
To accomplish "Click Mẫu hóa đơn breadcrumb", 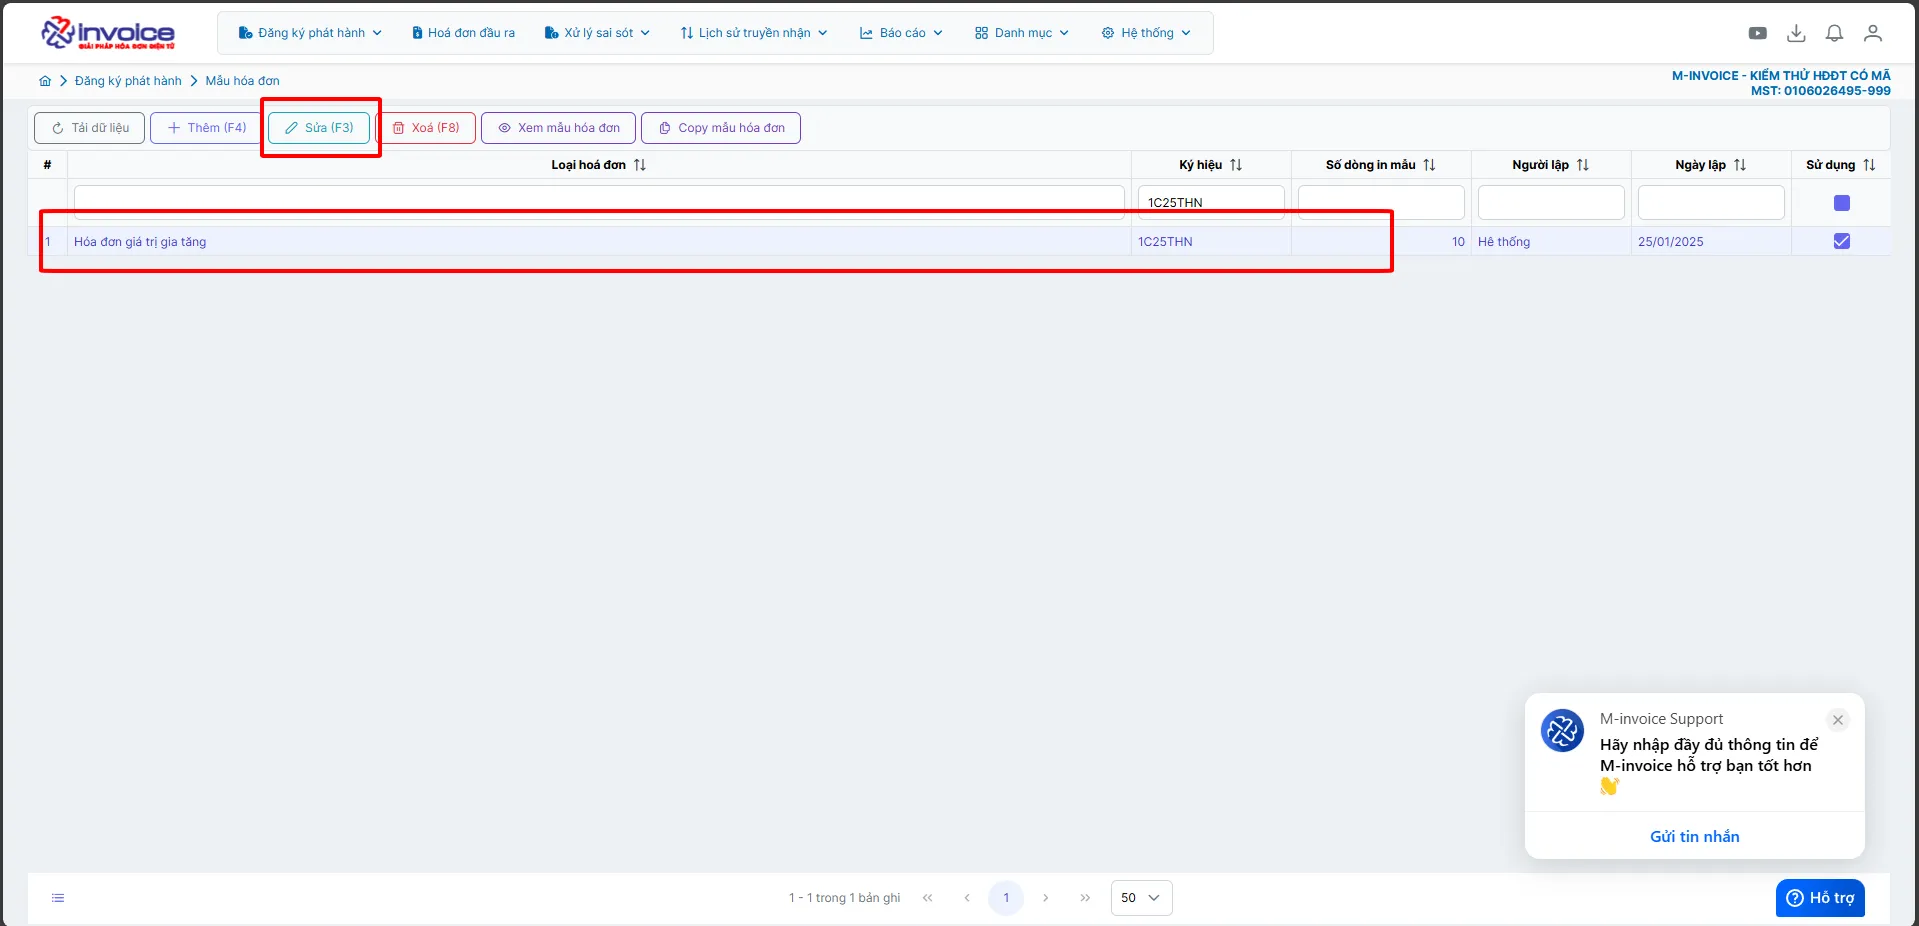I will point(242,81).
